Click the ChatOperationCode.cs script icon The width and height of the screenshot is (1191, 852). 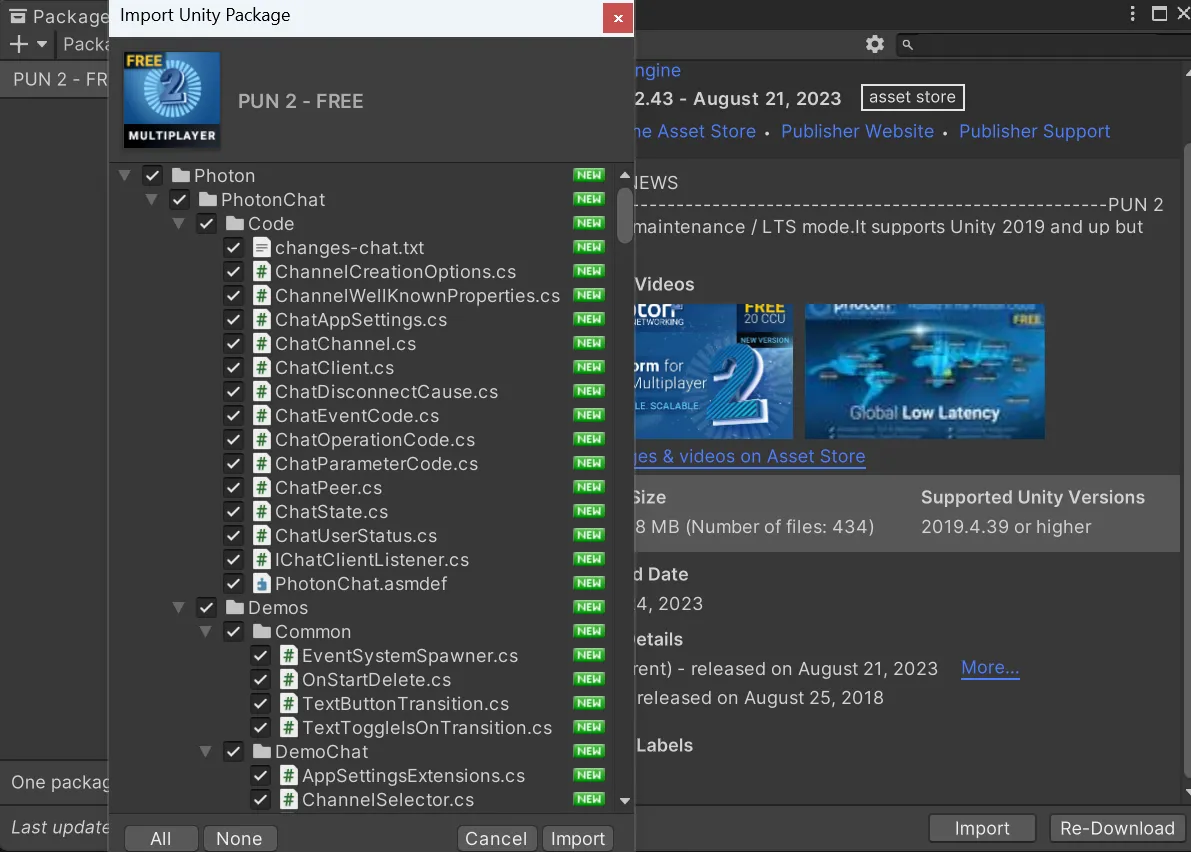coord(261,440)
